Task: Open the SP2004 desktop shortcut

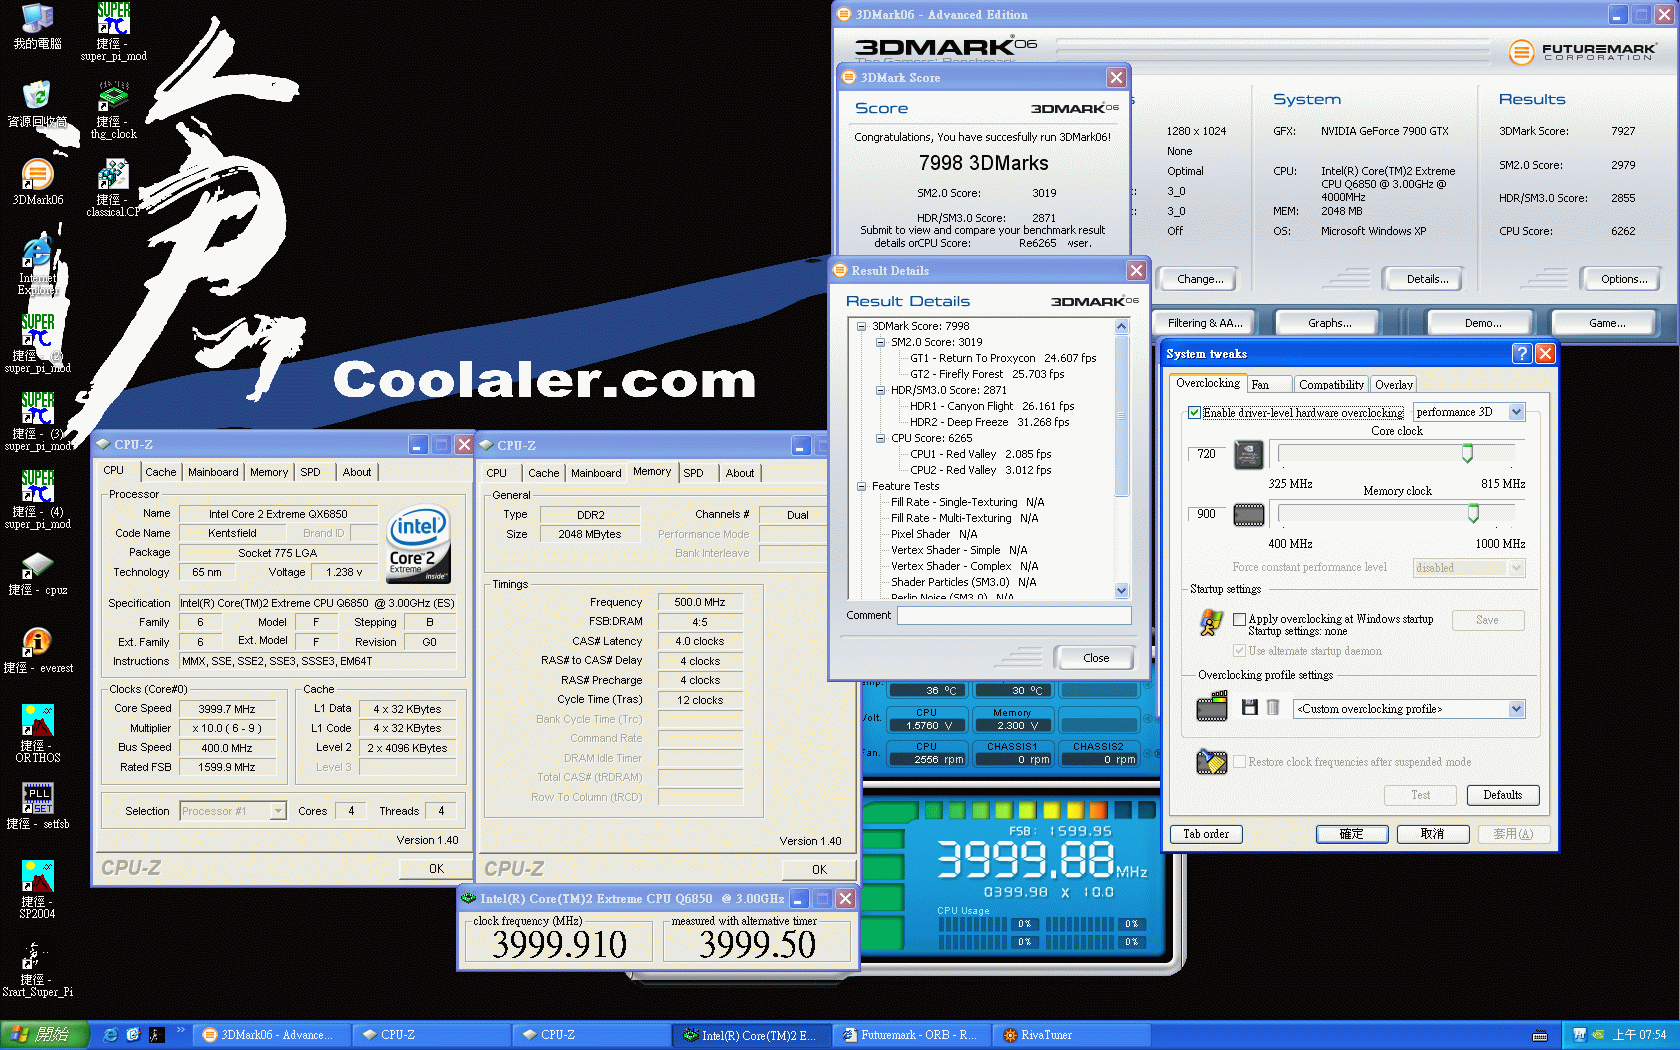Action: click(37, 889)
